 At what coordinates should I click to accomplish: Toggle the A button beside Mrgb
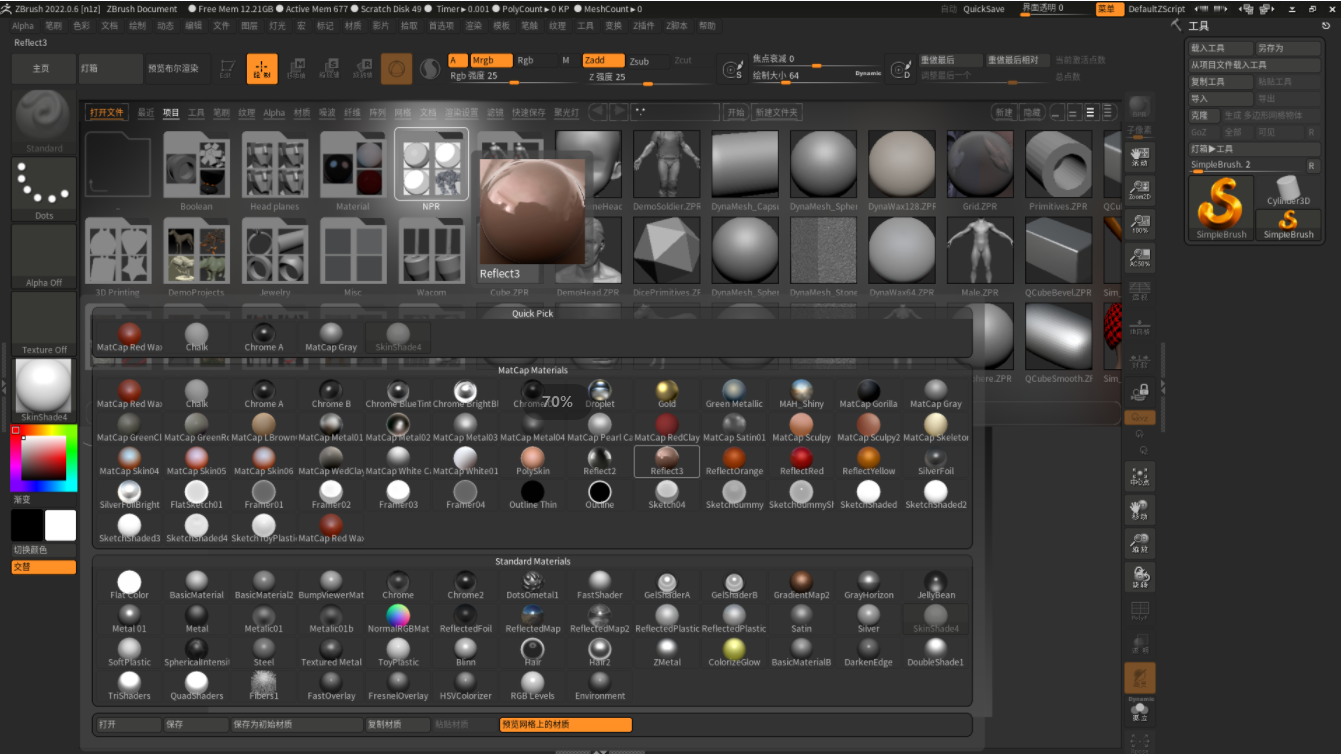pos(457,60)
